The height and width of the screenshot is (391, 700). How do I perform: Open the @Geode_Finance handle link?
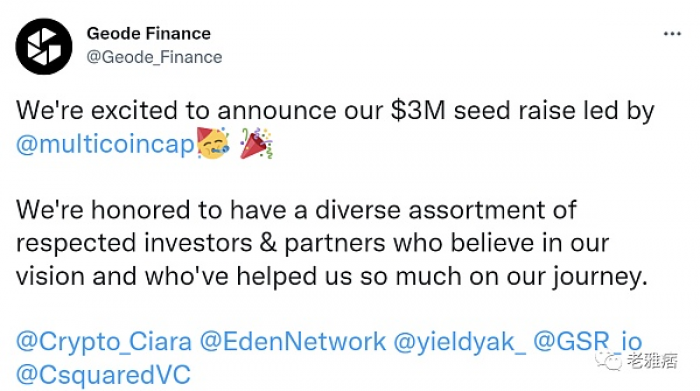point(154,57)
